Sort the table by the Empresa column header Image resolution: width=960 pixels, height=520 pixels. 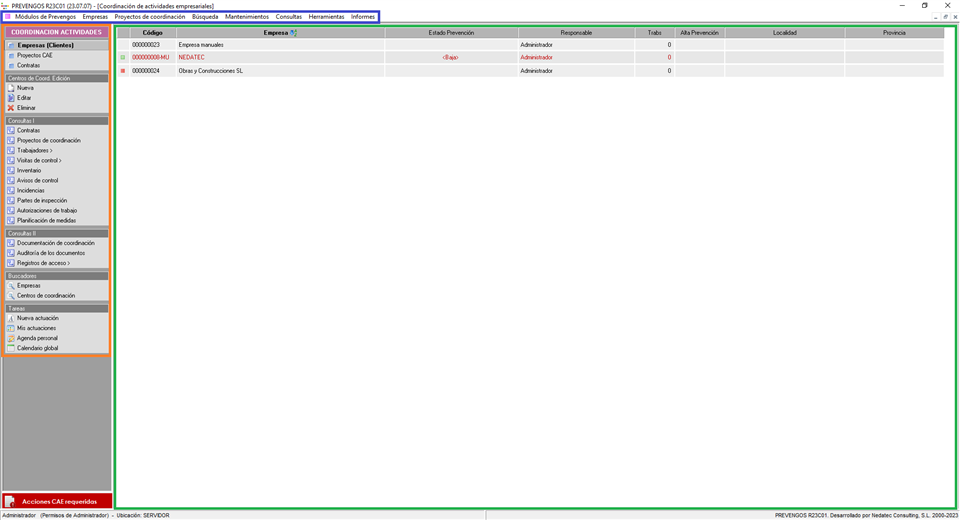pos(275,33)
